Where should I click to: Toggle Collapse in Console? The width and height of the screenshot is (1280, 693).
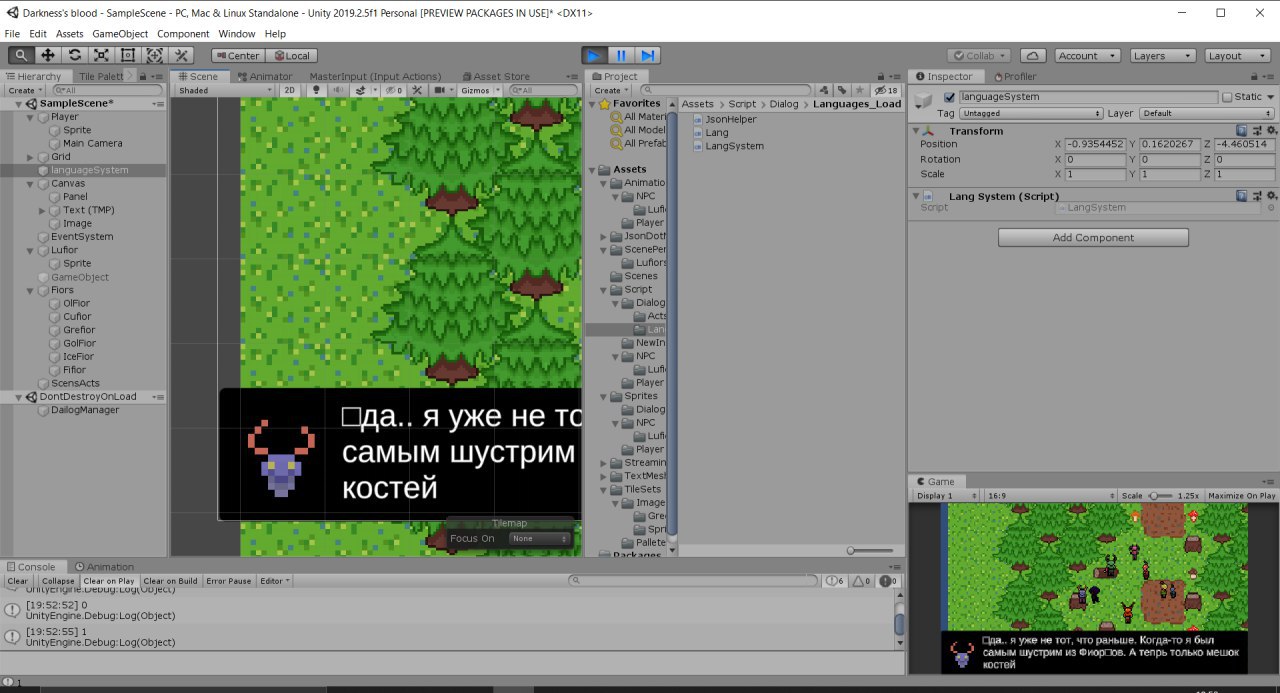tap(58, 581)
